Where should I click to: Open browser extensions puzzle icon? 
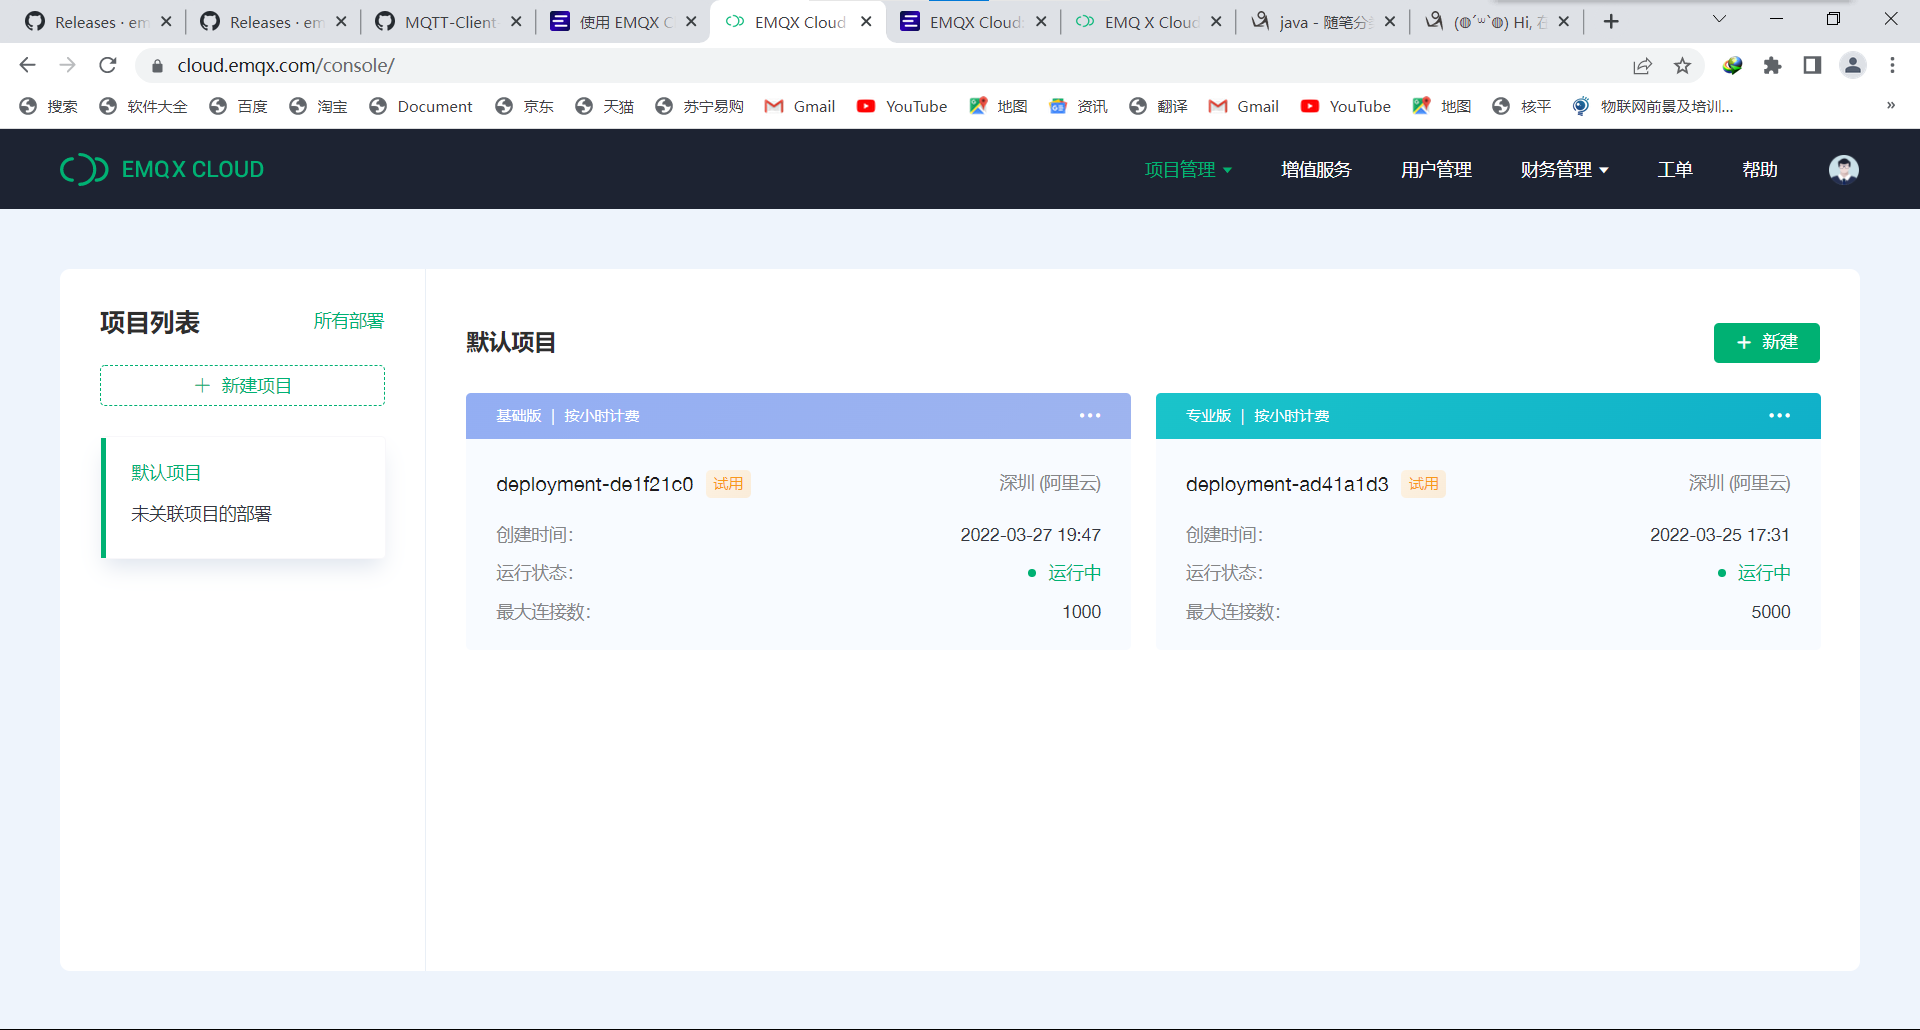click(x=1772, y=65)
